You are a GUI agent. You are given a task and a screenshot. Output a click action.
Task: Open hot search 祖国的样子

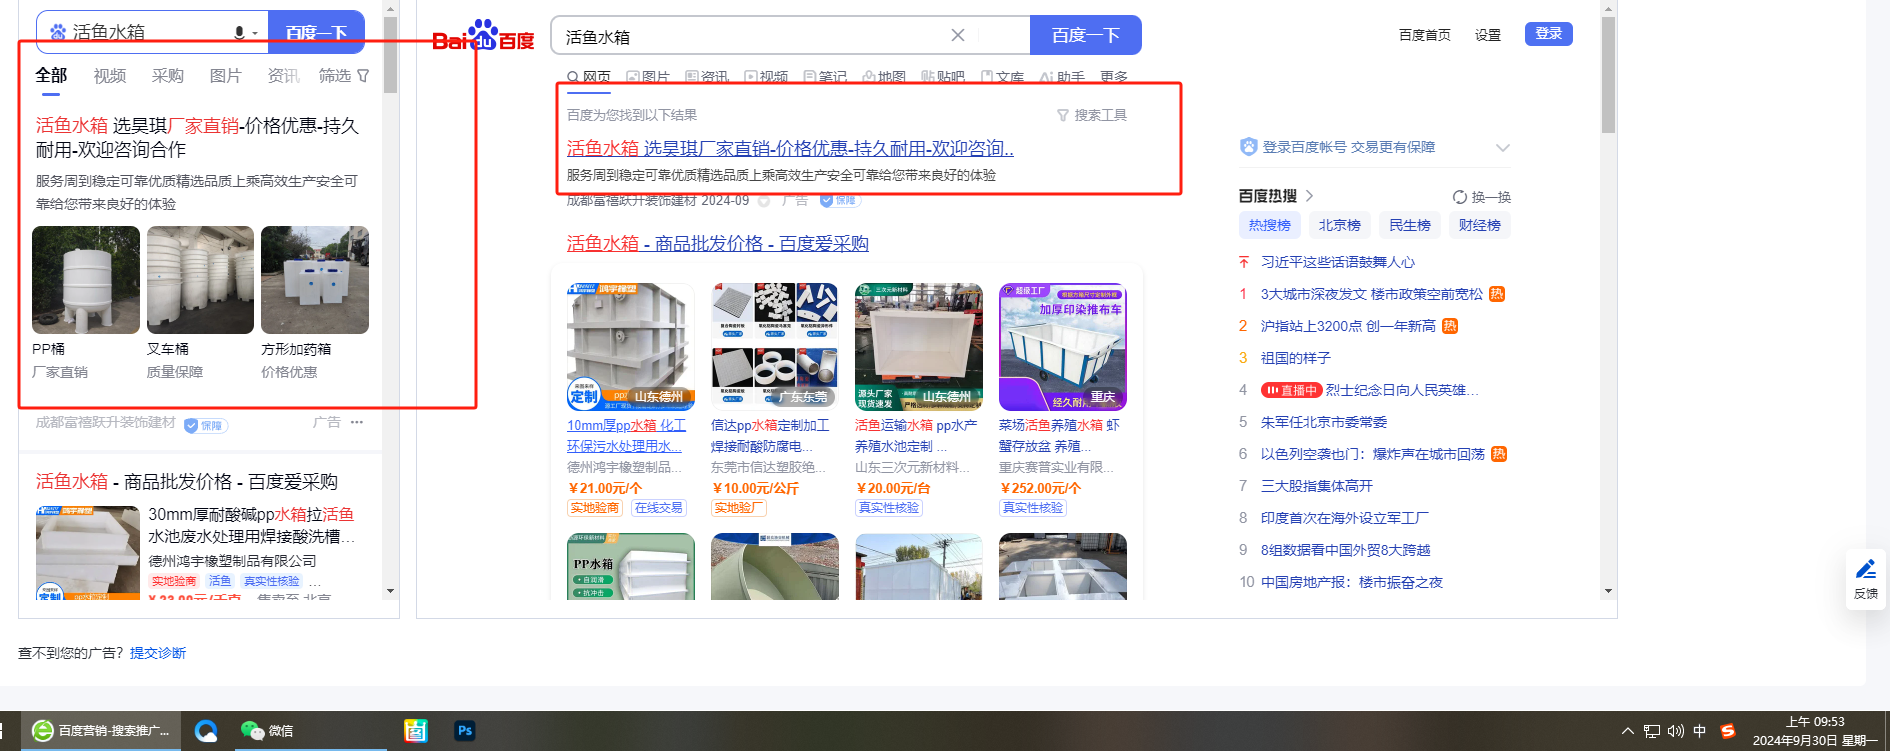(1295, 358)
